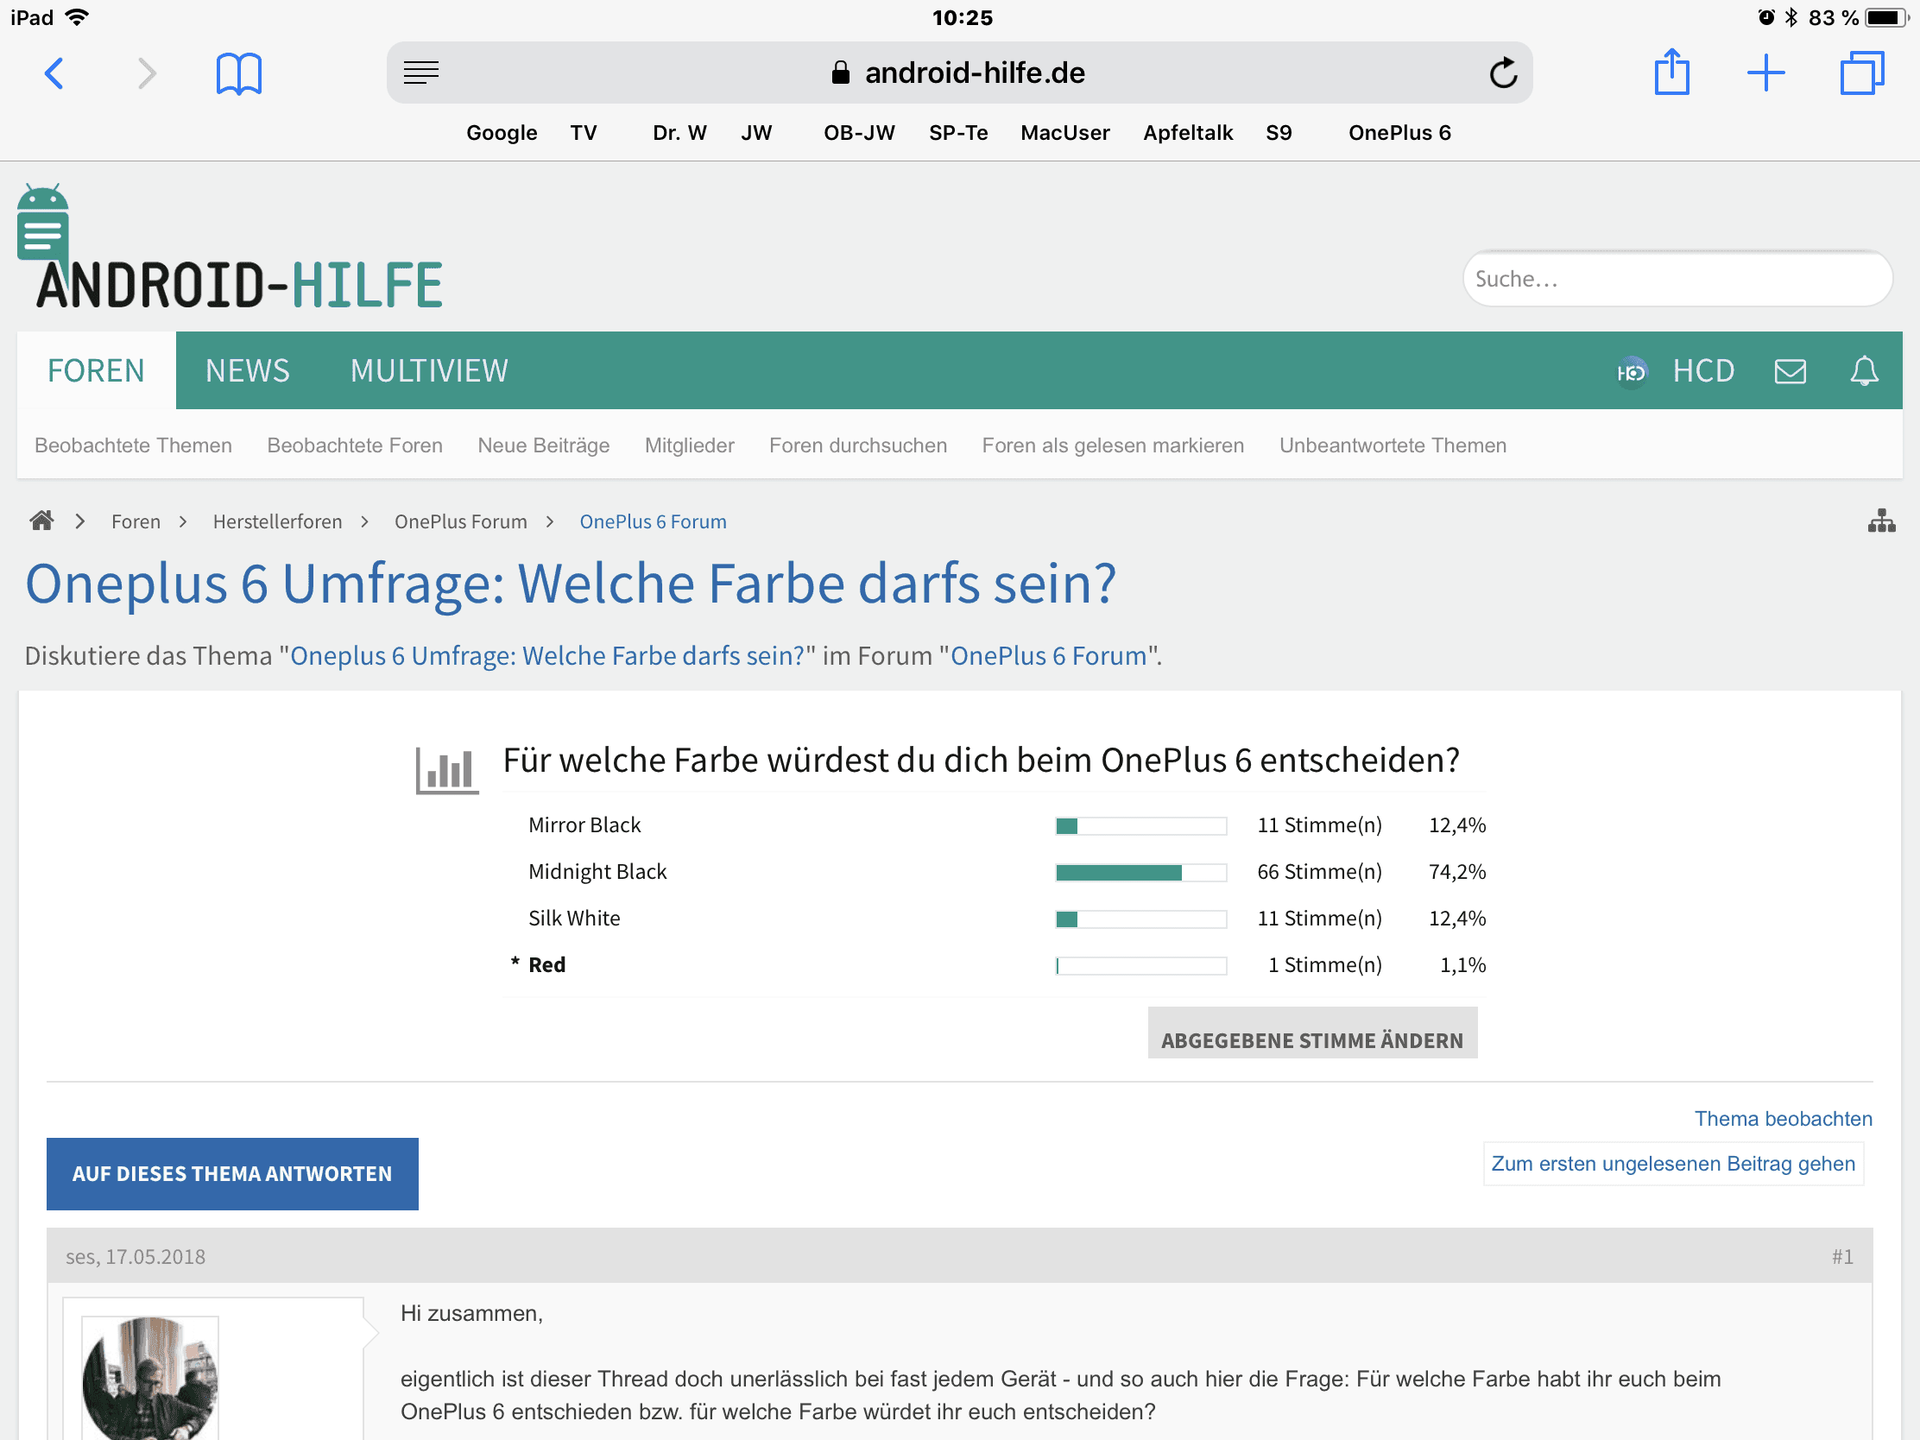Viewport: 1920px width, 1440px height.
Task: Tap the android-hilfe.de address bar
Action: pos(959,72)
